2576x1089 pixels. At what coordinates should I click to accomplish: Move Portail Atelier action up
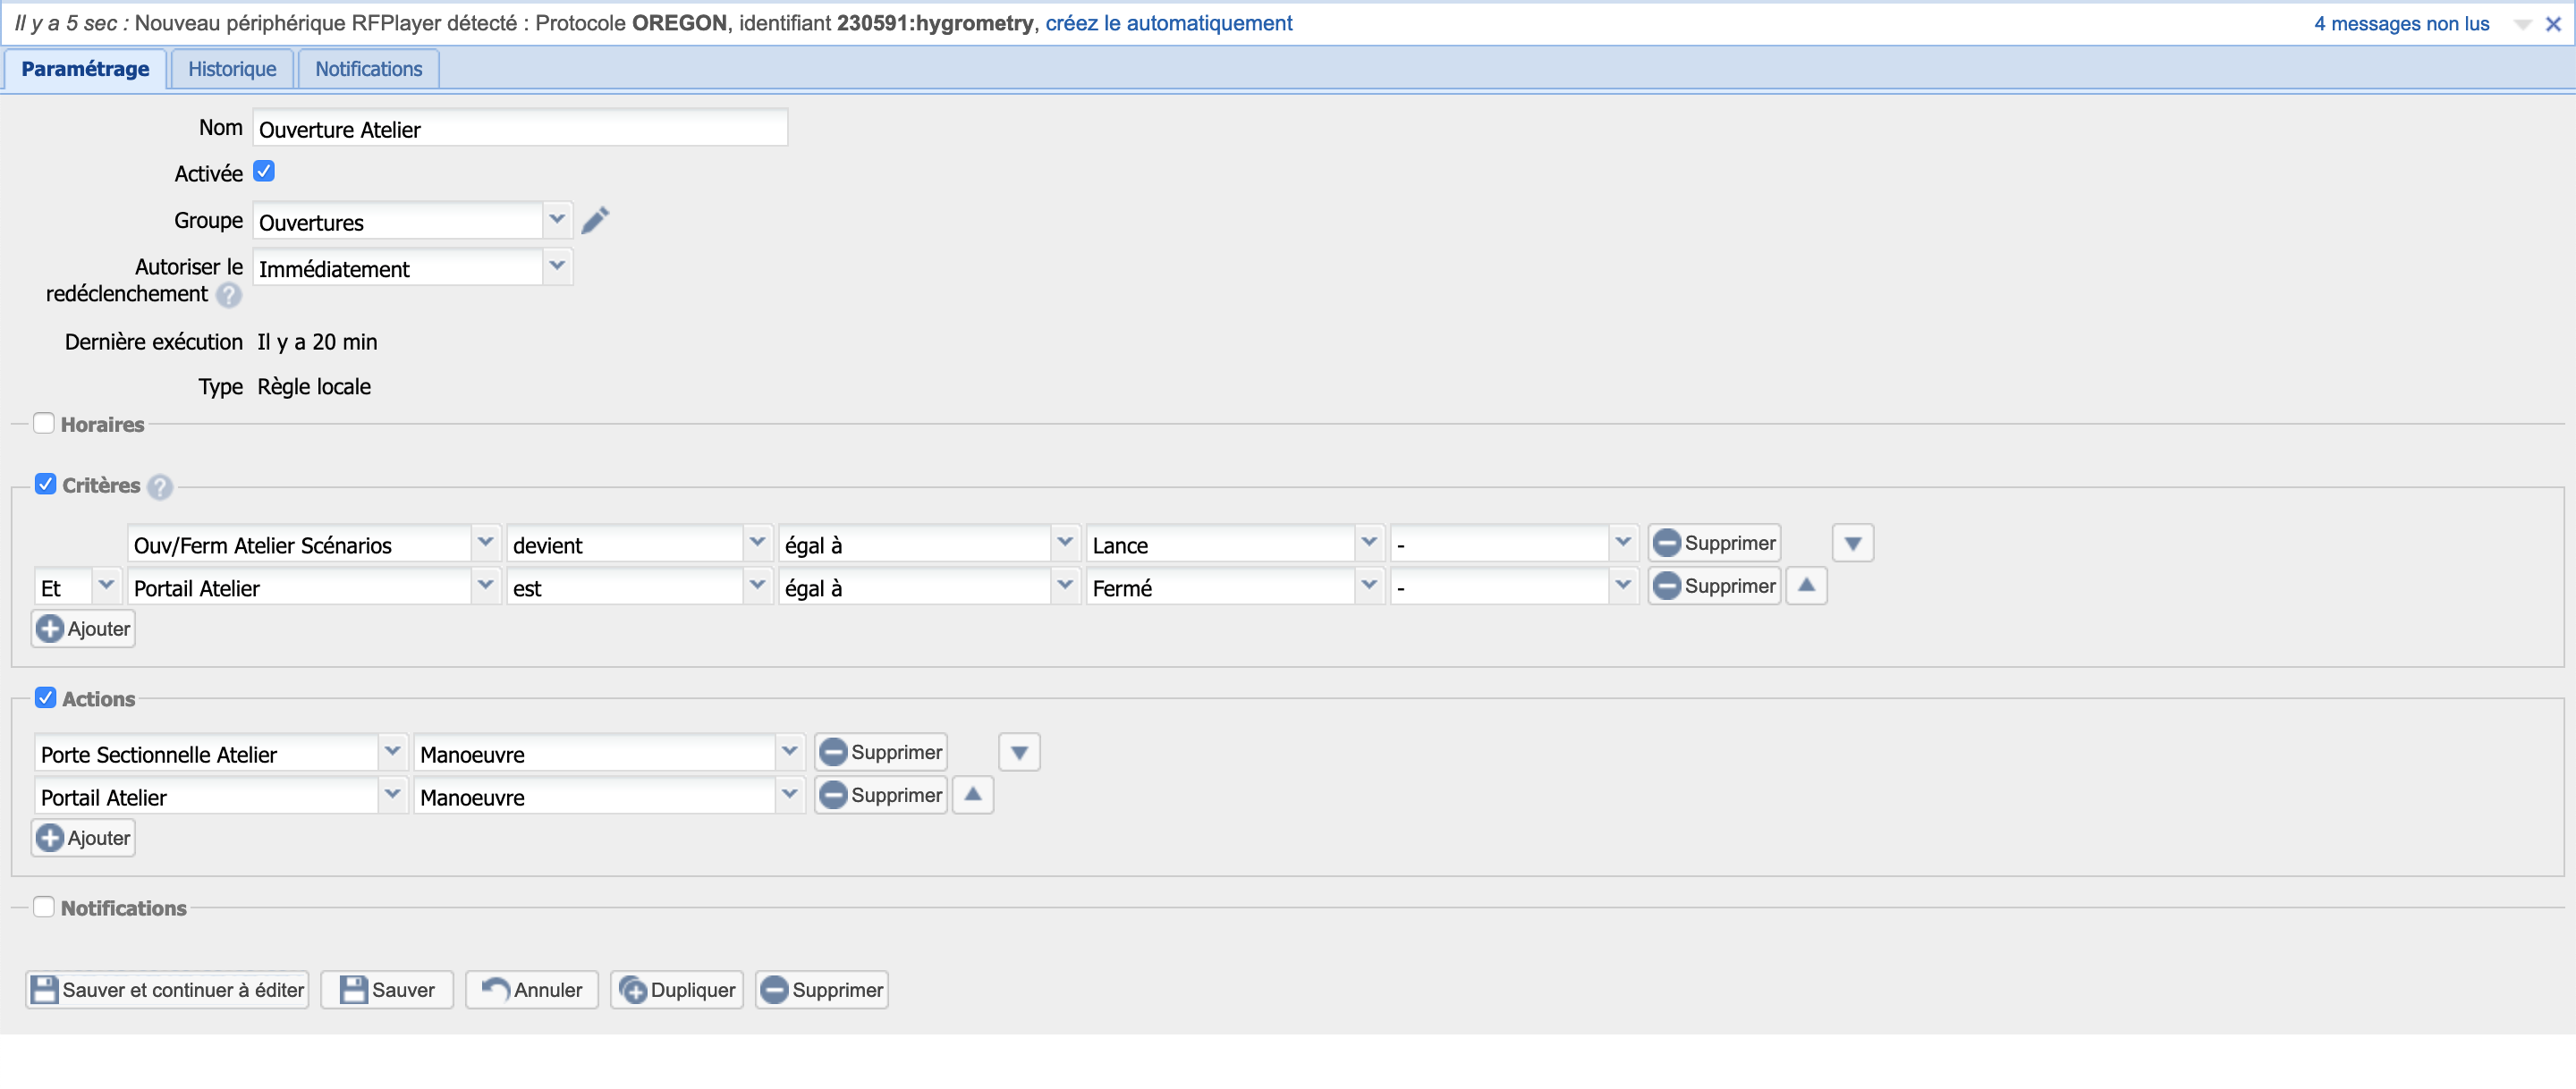(972, 795)
